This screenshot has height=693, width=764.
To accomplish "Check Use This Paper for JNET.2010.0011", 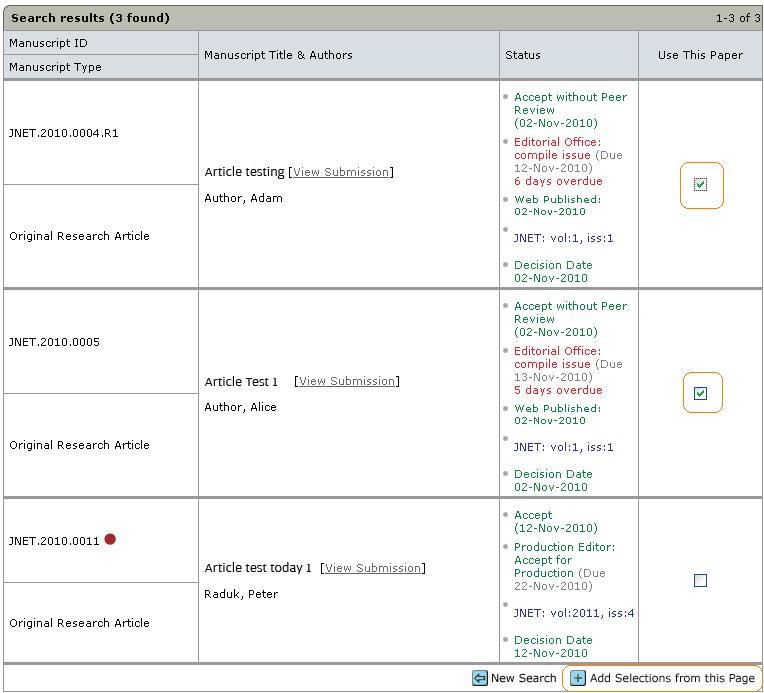I will [x=700, y=580].
